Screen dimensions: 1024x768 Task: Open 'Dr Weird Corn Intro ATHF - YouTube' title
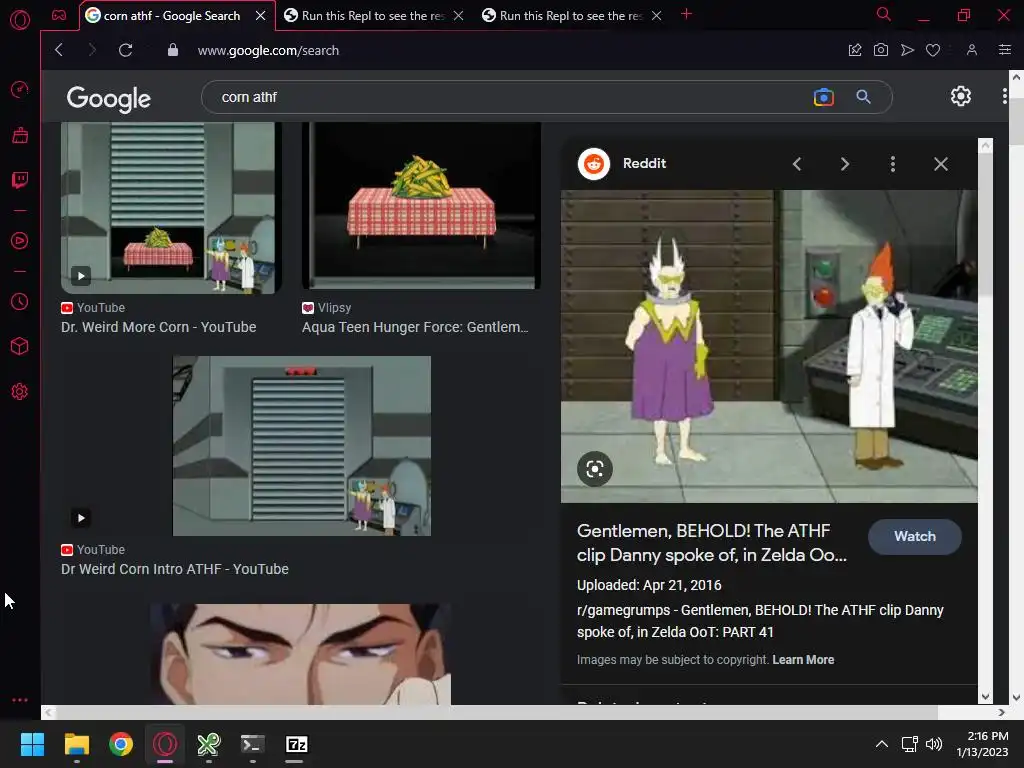pyautogui.click(x=175, y=569)
